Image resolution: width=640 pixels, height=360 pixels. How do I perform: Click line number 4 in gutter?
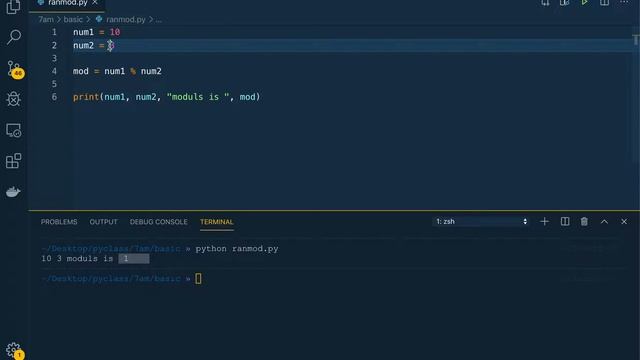tap(54, 71)
